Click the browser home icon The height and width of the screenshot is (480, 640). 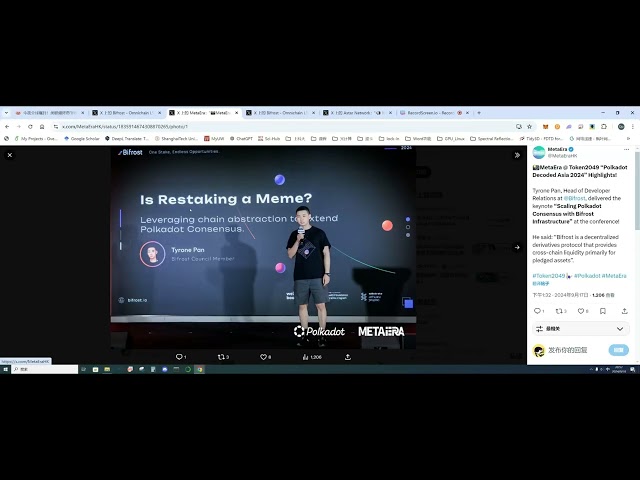(x=42, y=127)
